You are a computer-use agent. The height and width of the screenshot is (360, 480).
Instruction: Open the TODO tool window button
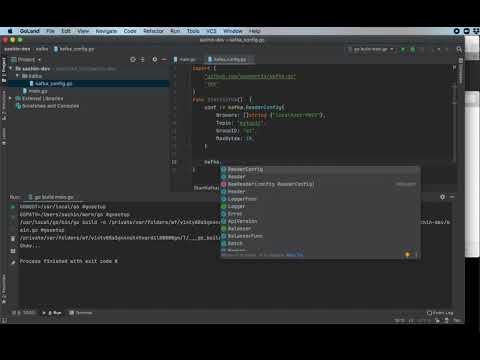(x=24, y=313)
